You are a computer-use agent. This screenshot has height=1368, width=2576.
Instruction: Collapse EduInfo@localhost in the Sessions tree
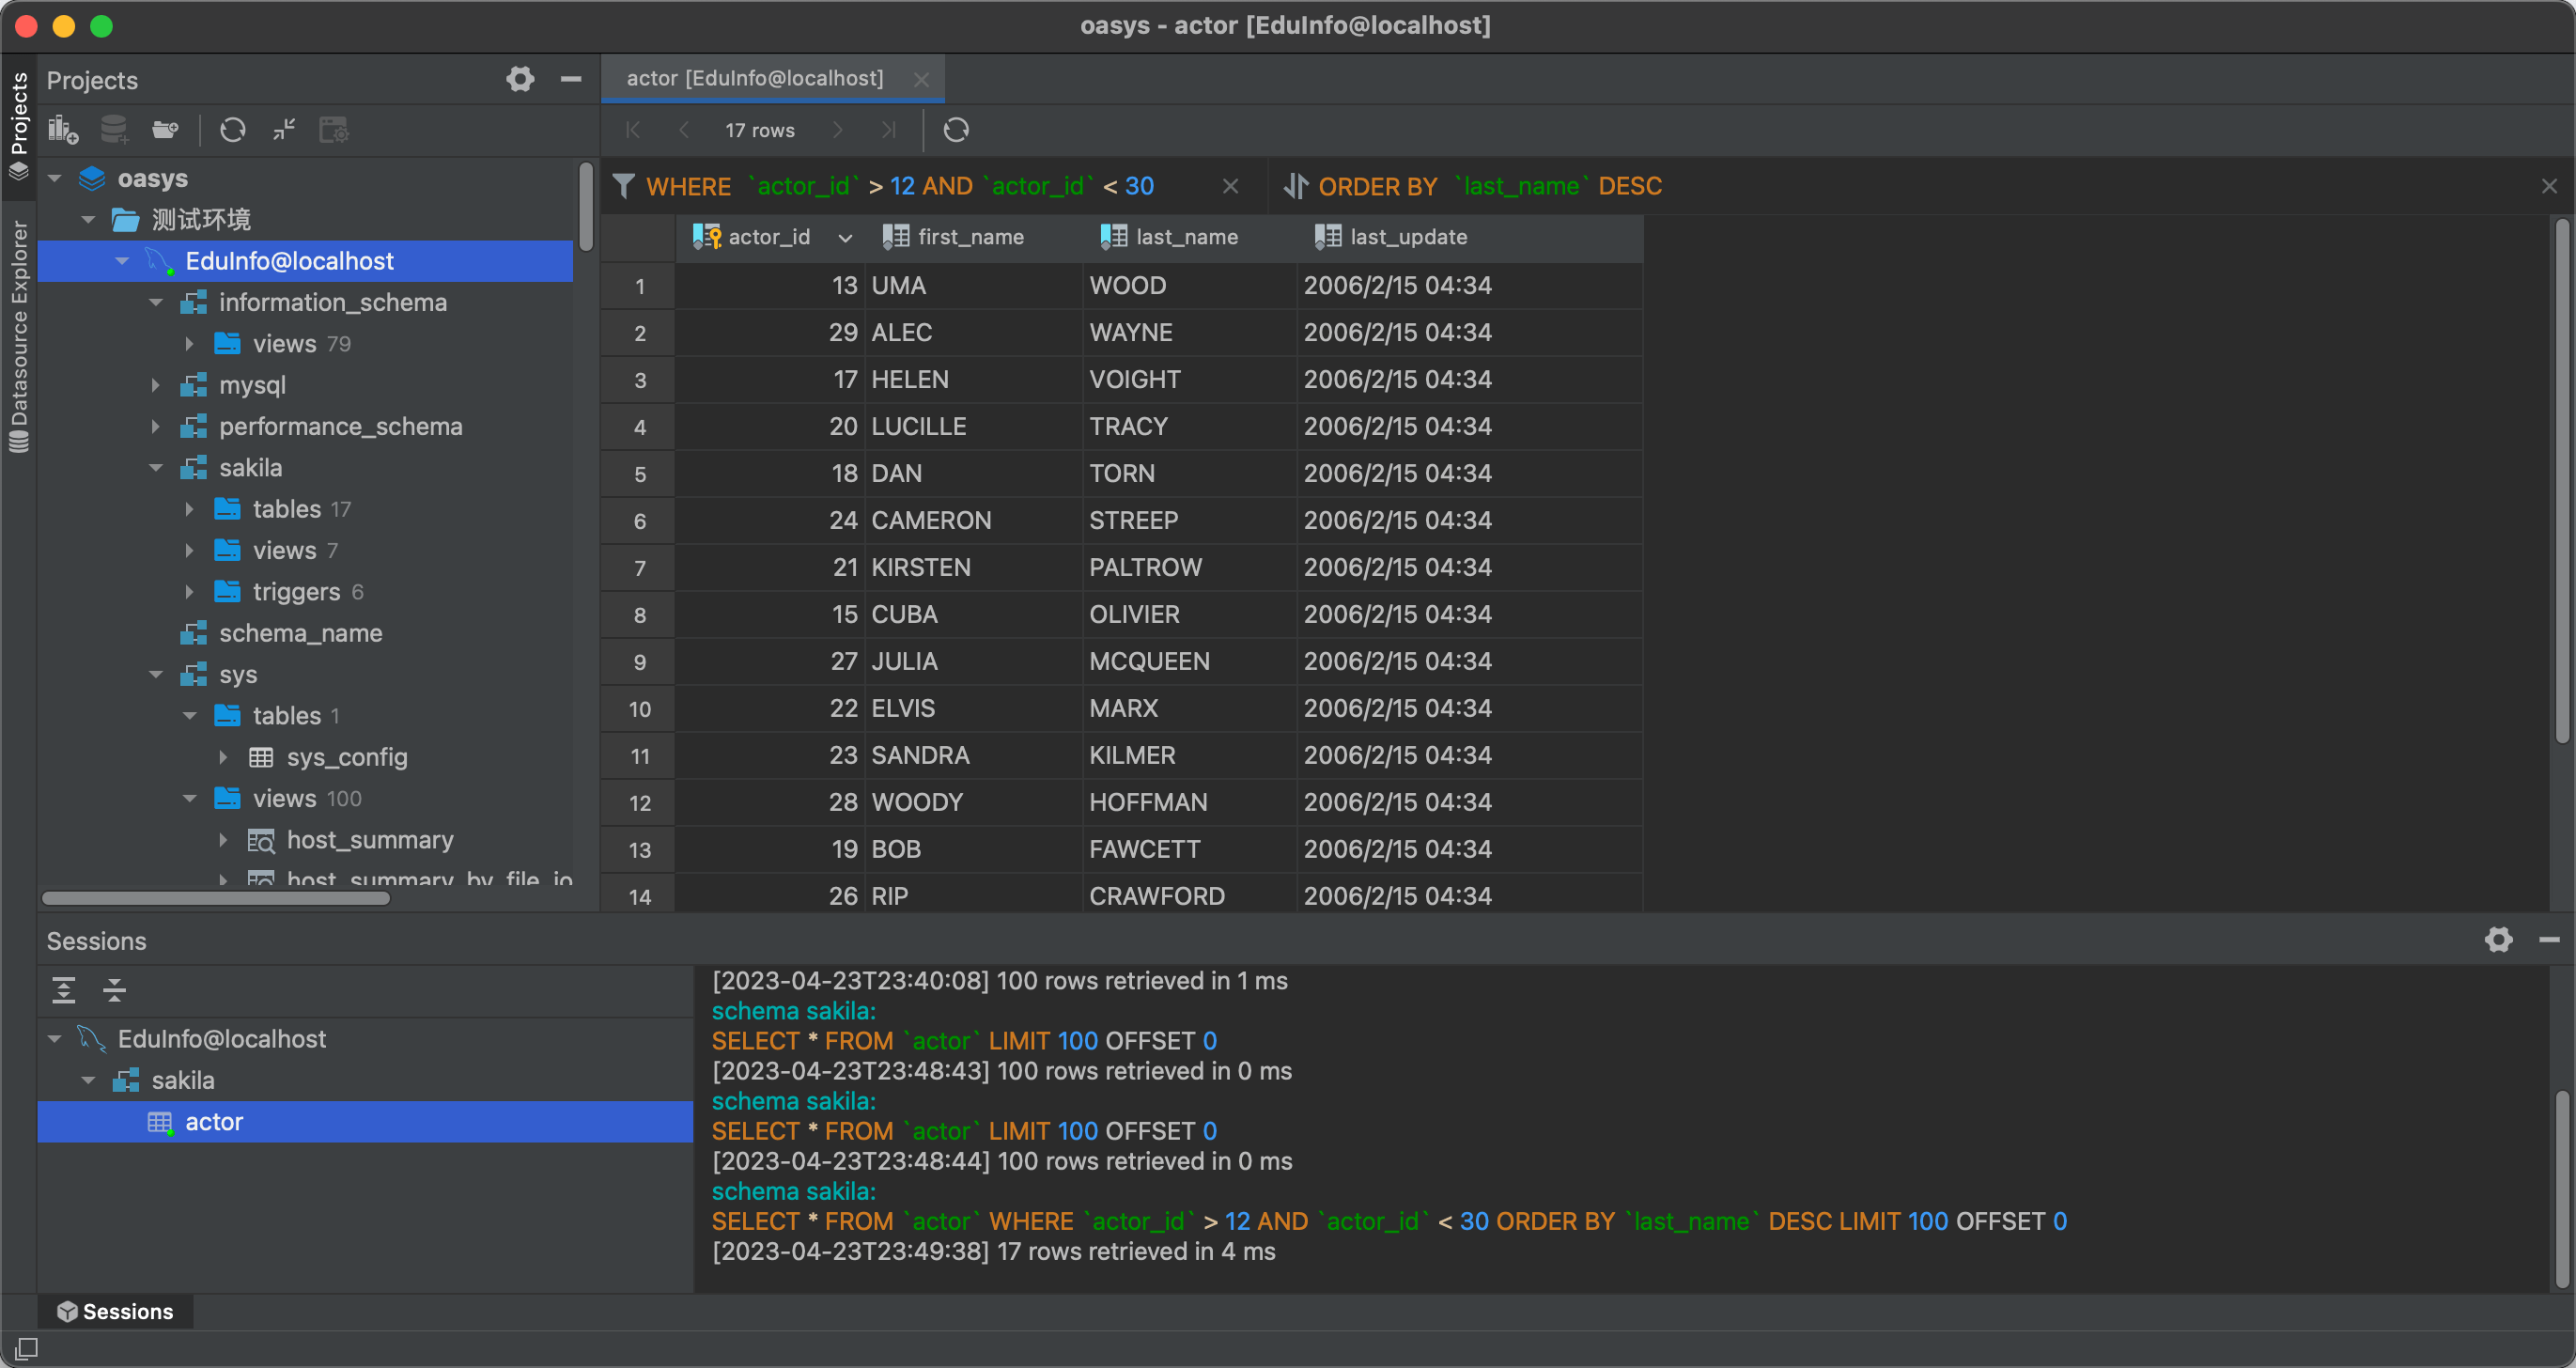[55, 1039]
